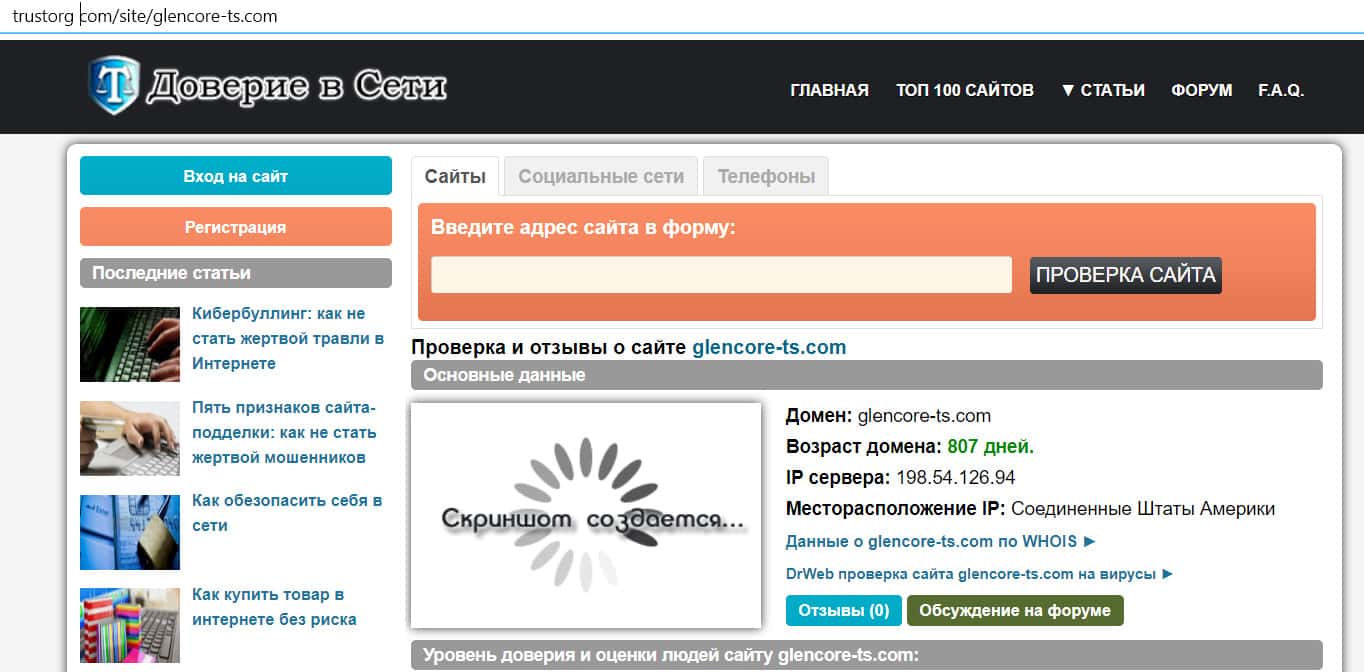
Task: Switch to the Телефоны tab
Action: (766, 177)
